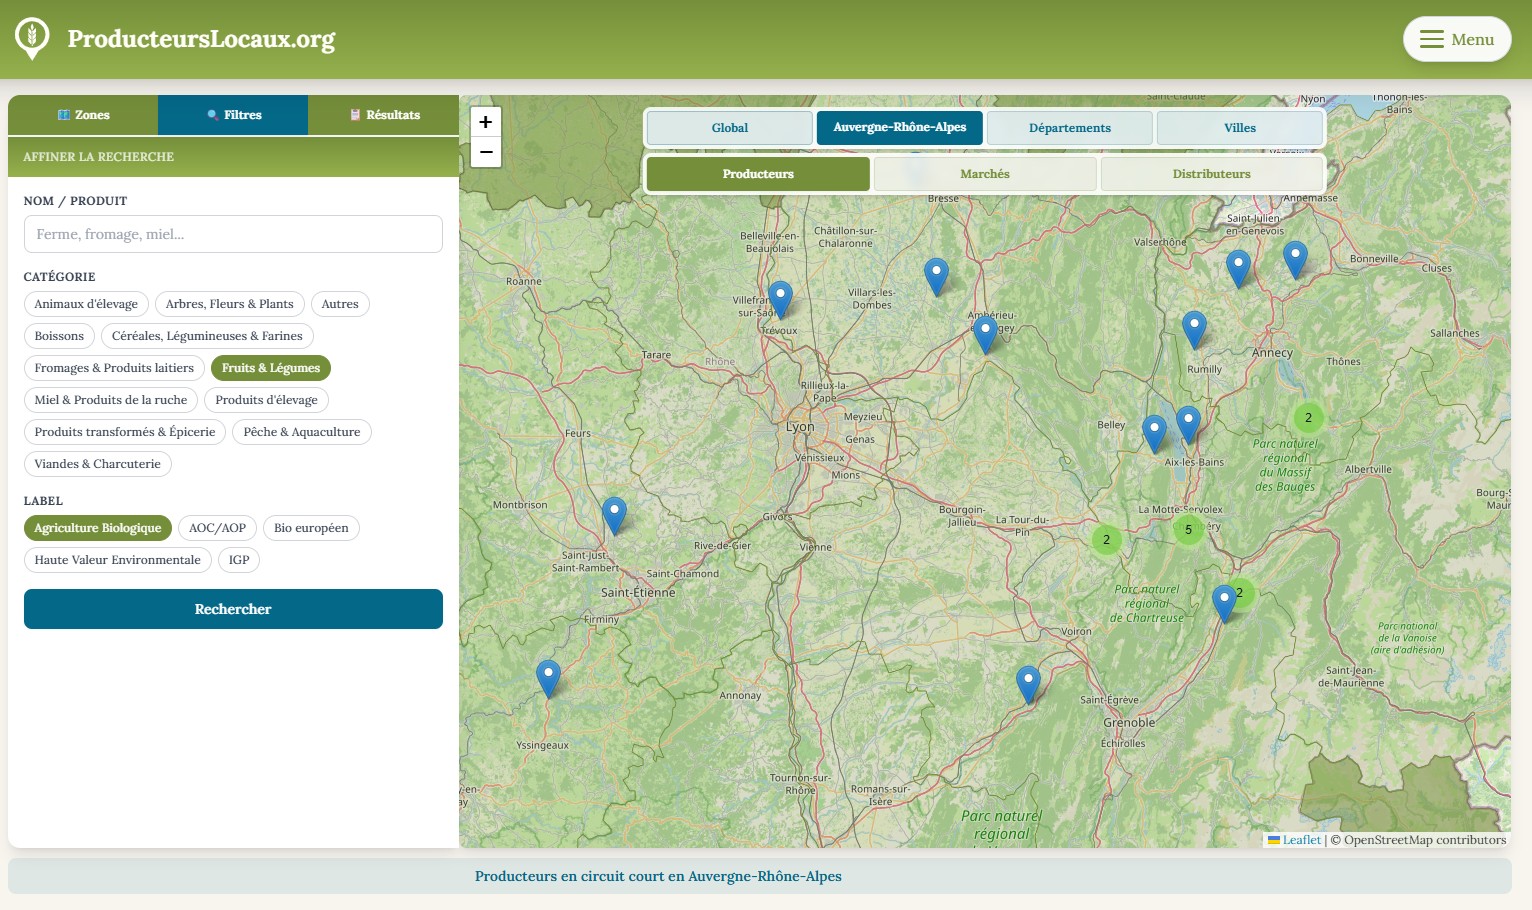Toggle Fromages & Produits laitiers category
This screenshot has width=1532, height=910.
pyautogui.click(x=114, y=368)
